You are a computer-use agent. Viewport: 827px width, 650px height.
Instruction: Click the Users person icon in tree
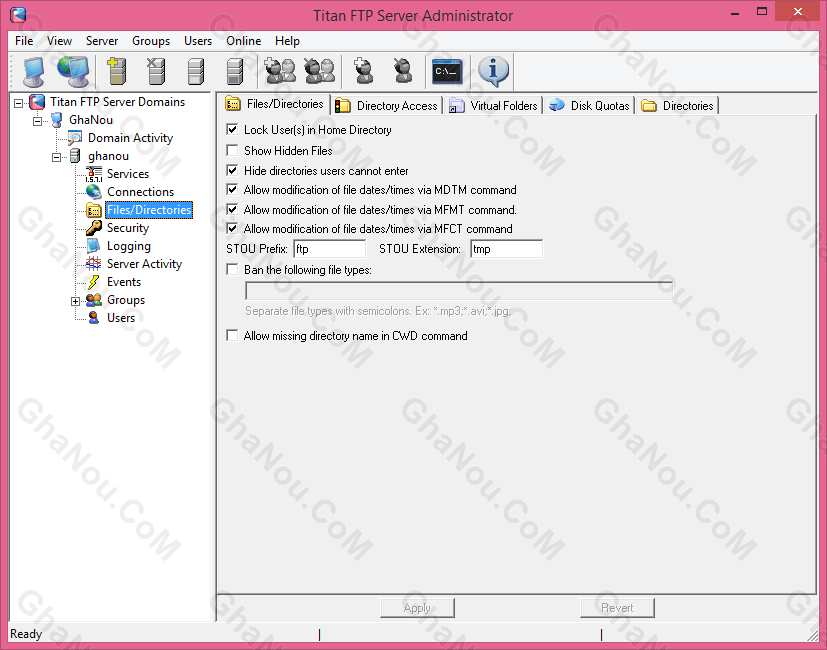(x=94, y=318)
